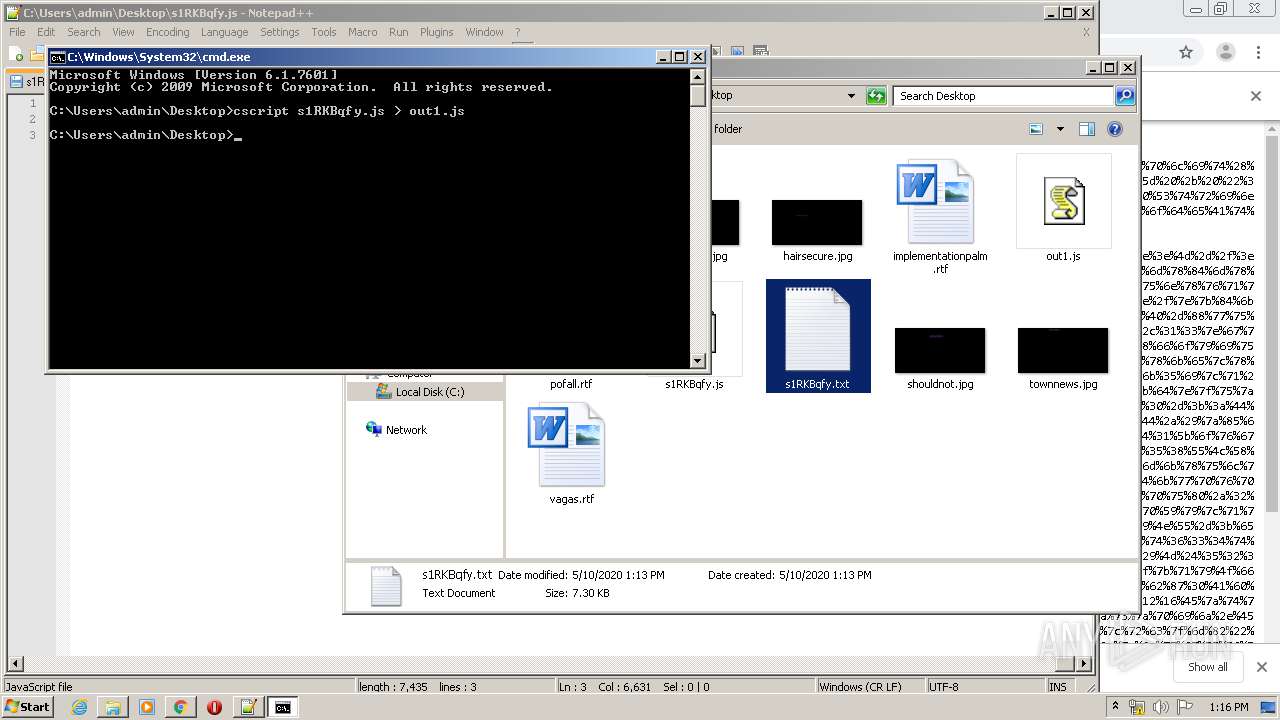Click the Notepad++ horizontal scrollbar right arrow
The image size is (1280, 720).
point(1086,664)
